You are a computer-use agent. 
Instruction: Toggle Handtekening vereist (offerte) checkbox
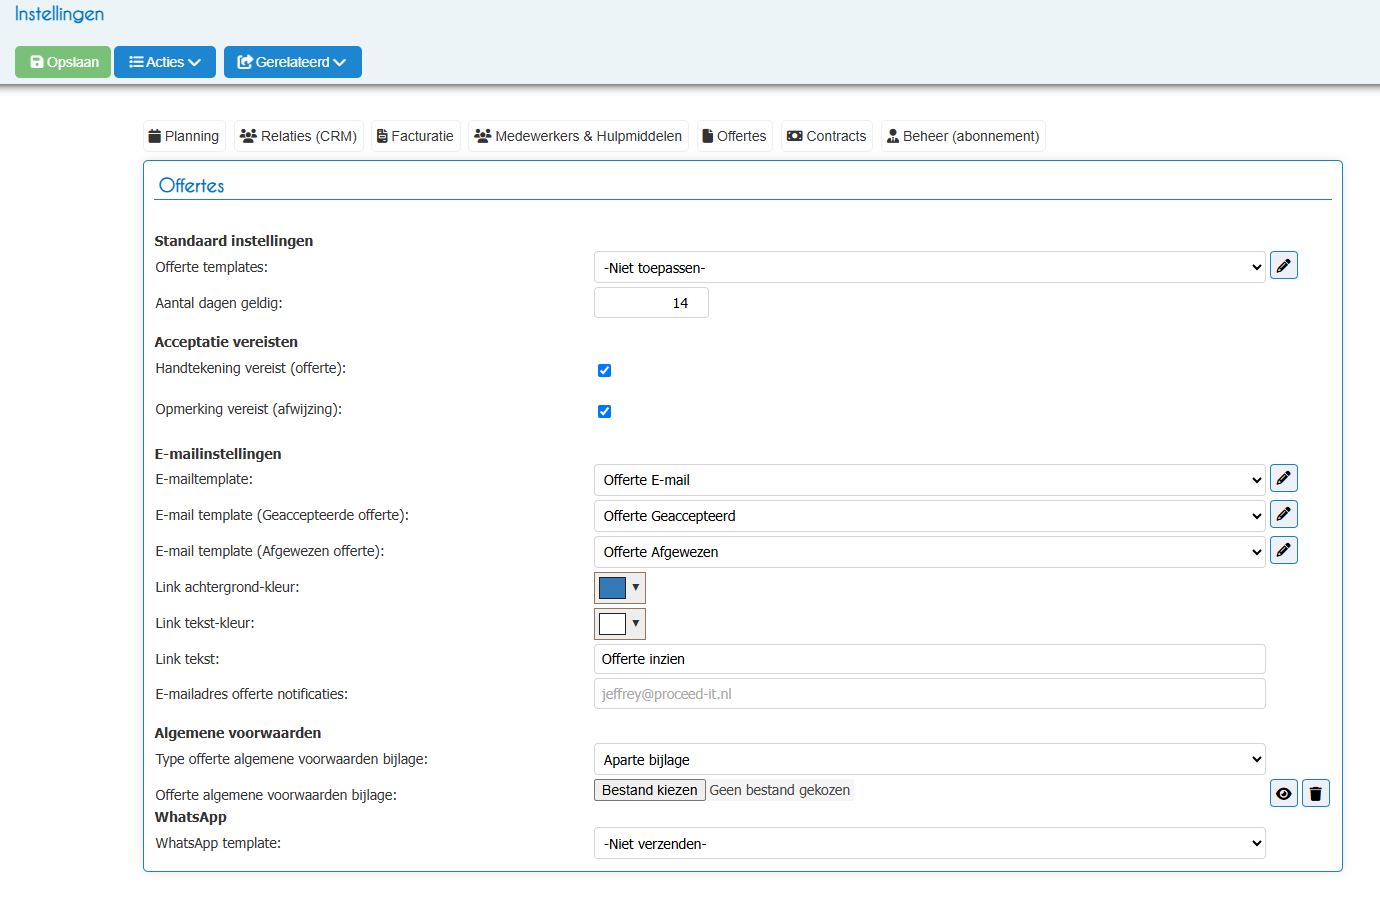click(604, 371)
